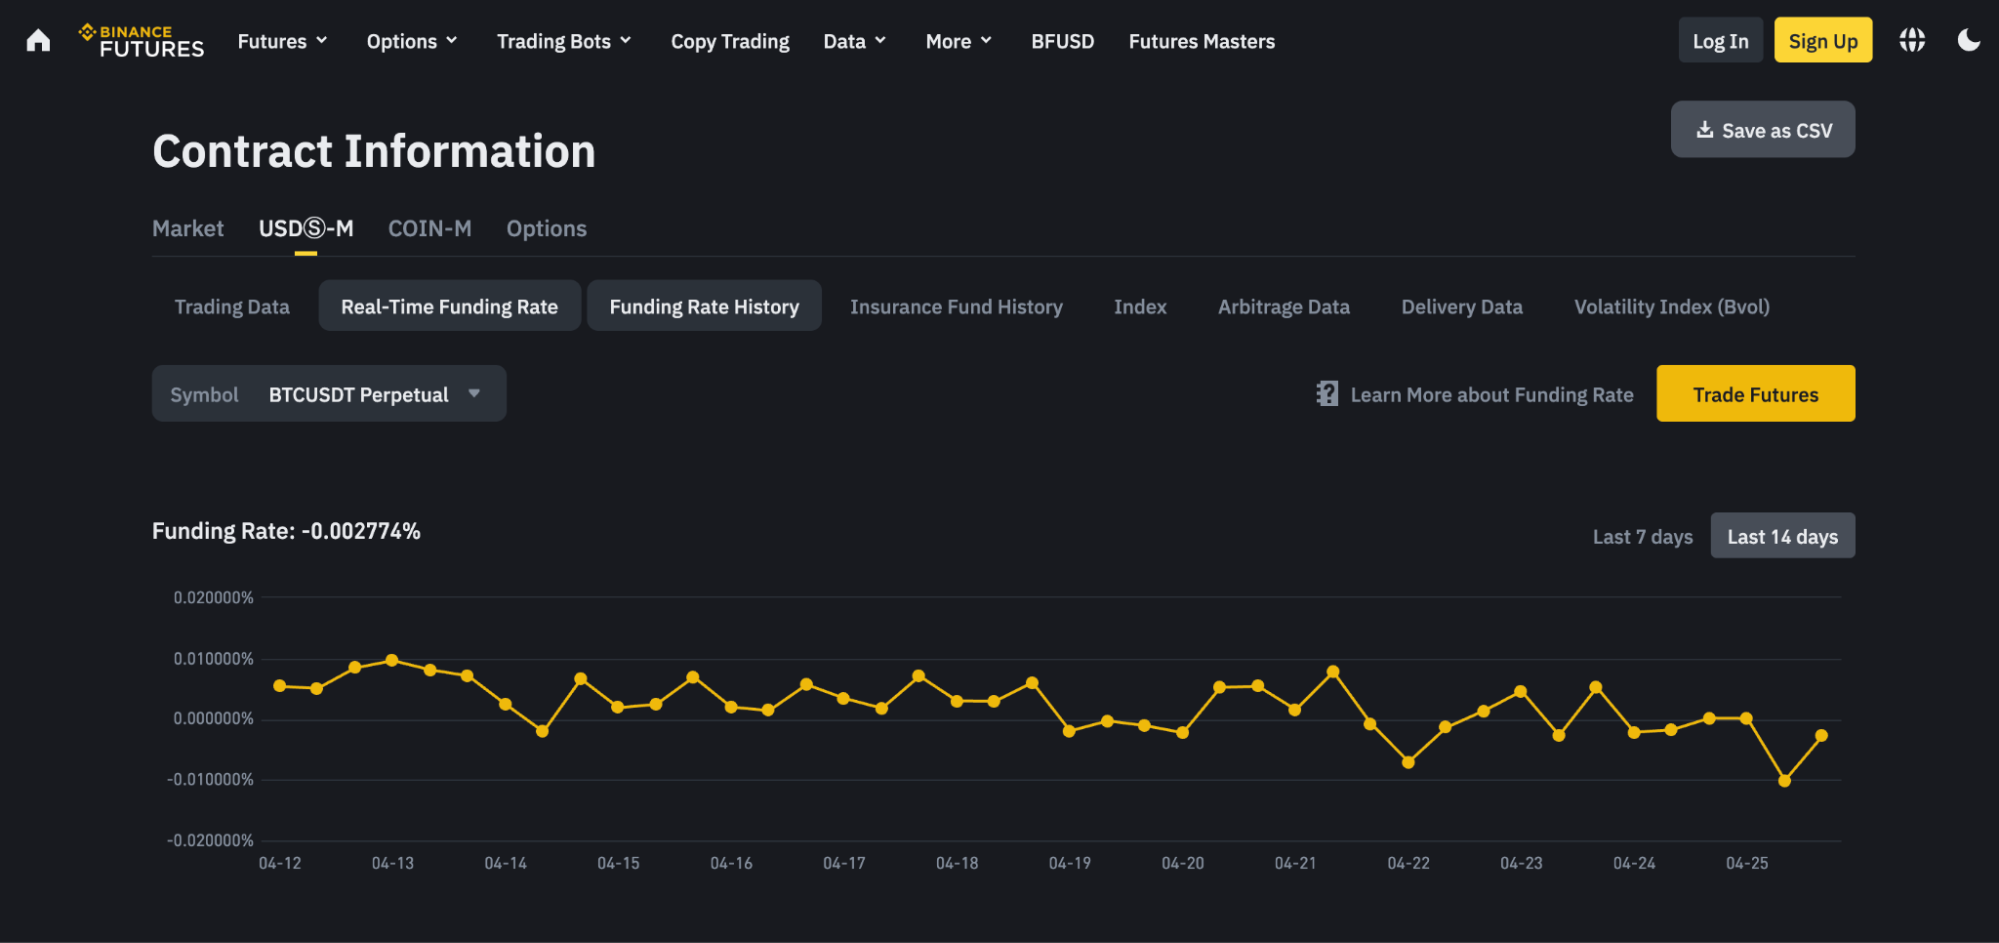Switch to the Market tab
The height and width of the screenshot is (943, 1999).
click(188, 229)
